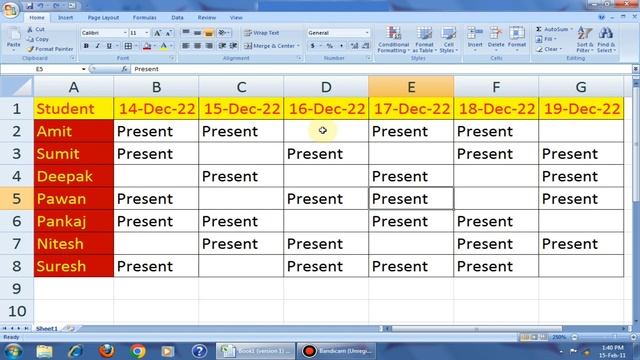Switch to the Formulas tab
Image resolution: width=640 pixels, height=360 pixels.
pos(144,18)
